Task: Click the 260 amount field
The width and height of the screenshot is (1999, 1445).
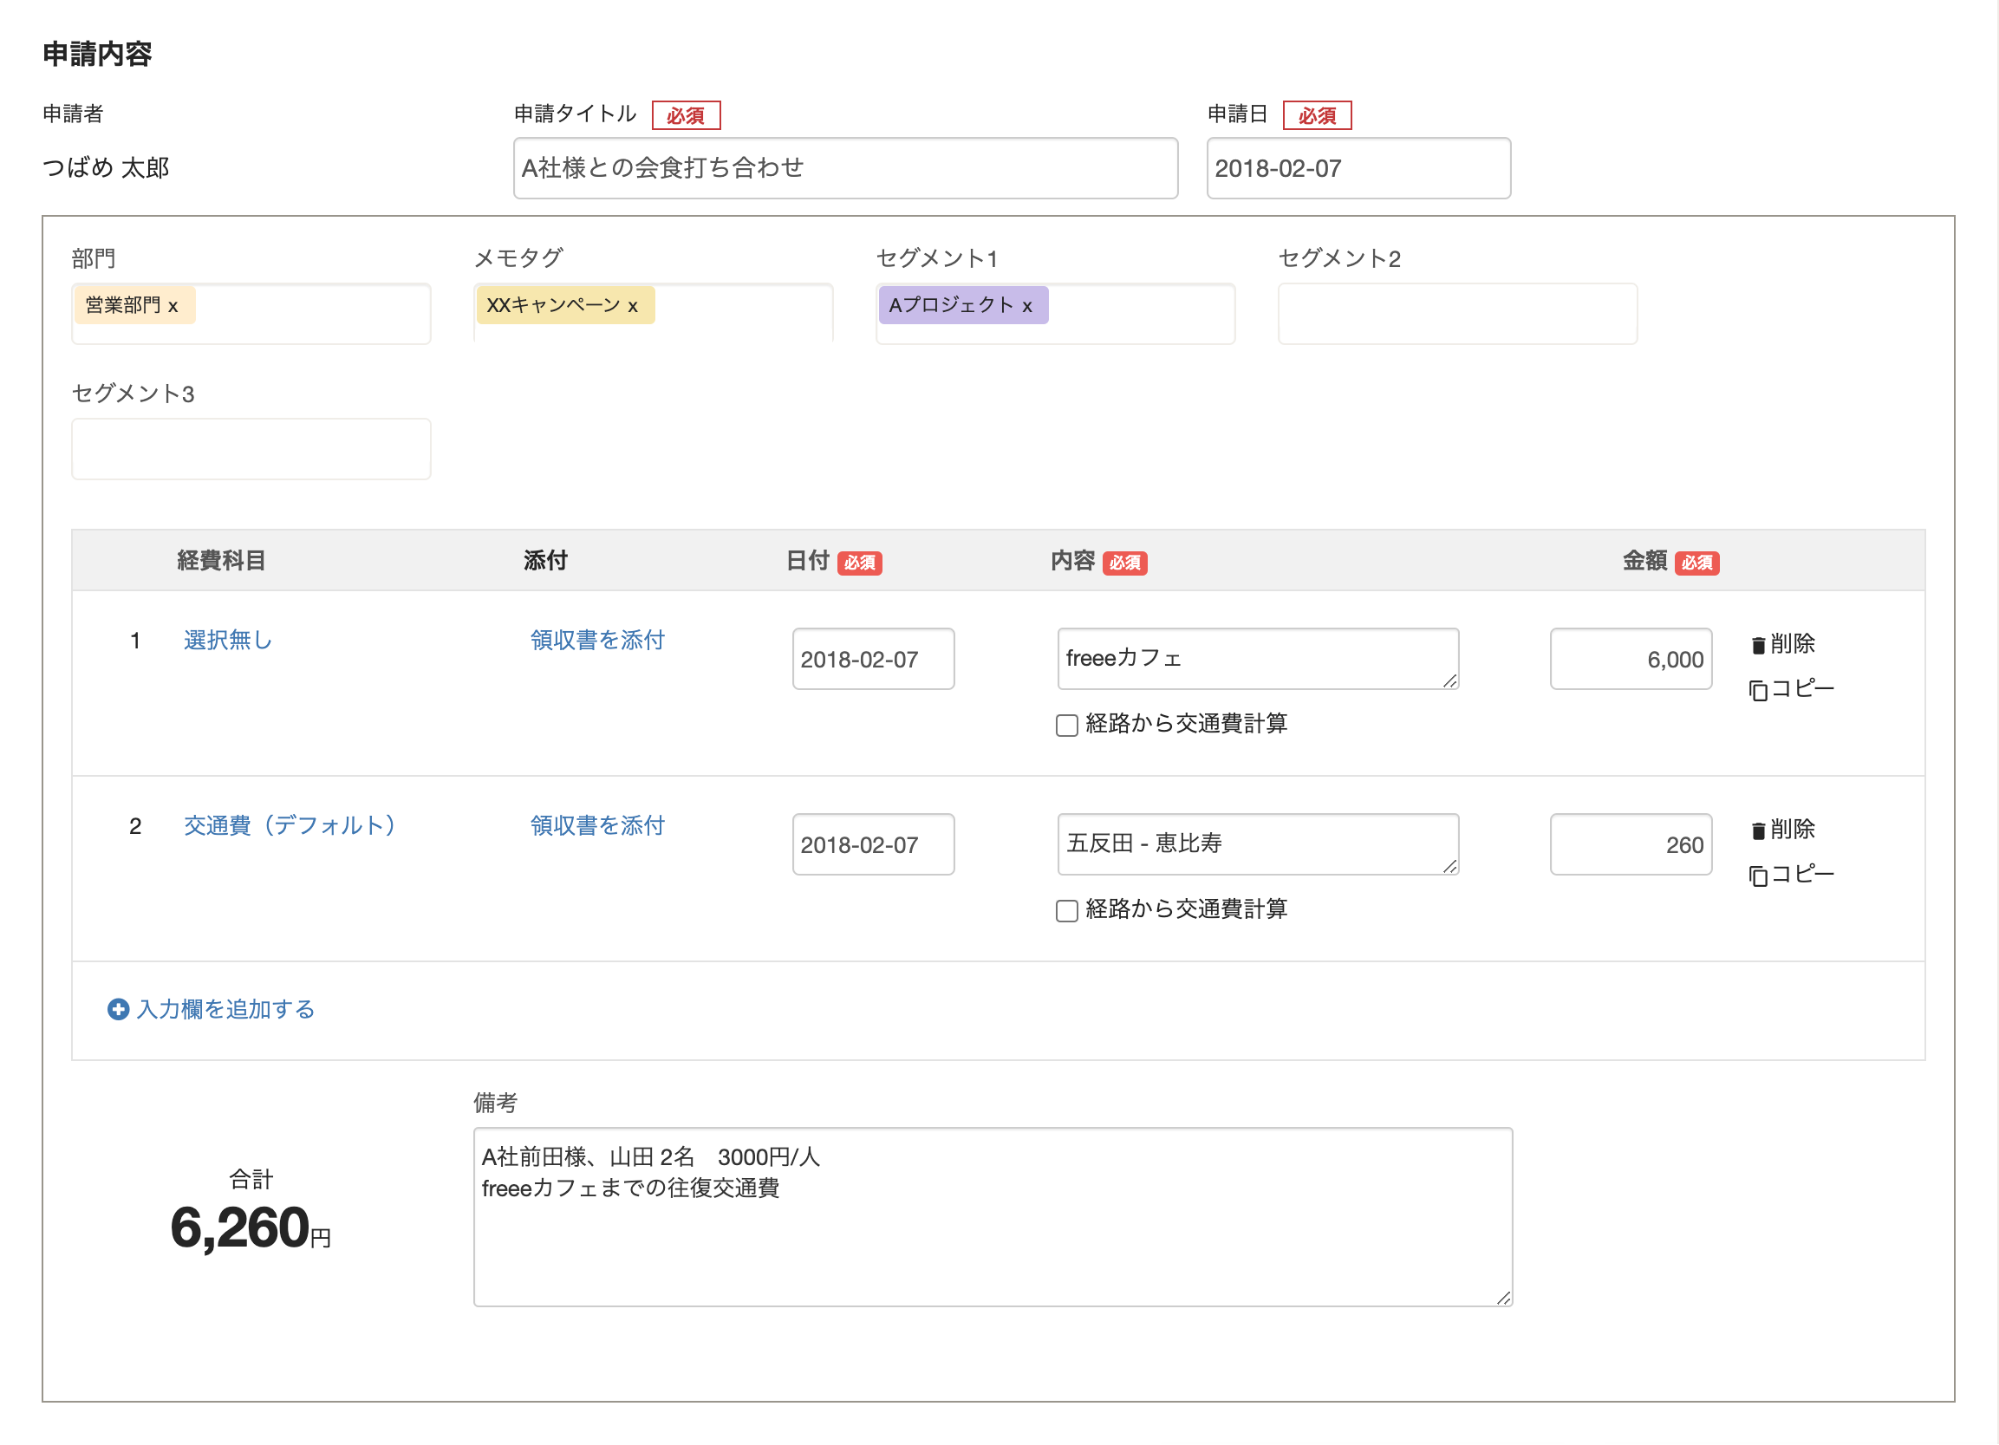Action: [1631, 844]
